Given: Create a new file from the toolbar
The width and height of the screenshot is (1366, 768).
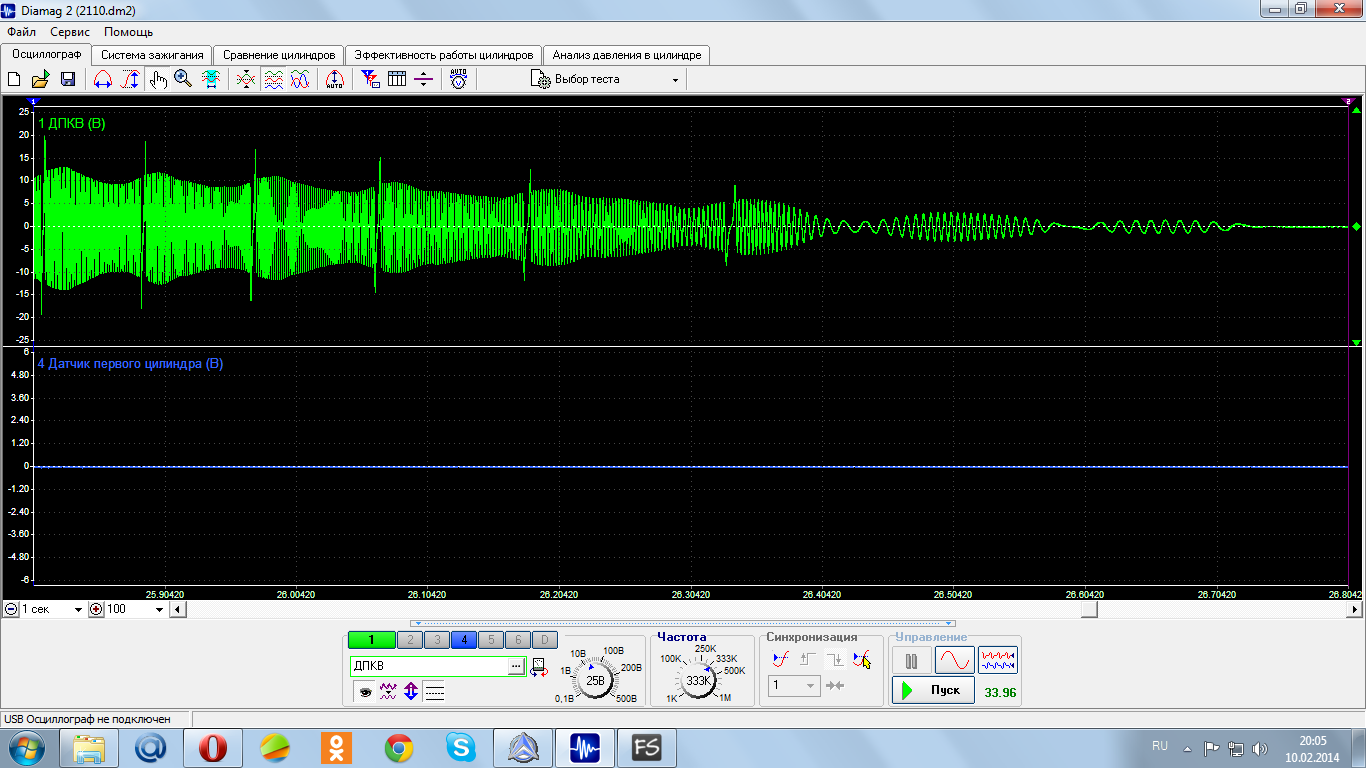Looking at the screenshot, I should [x=15, y=79].
